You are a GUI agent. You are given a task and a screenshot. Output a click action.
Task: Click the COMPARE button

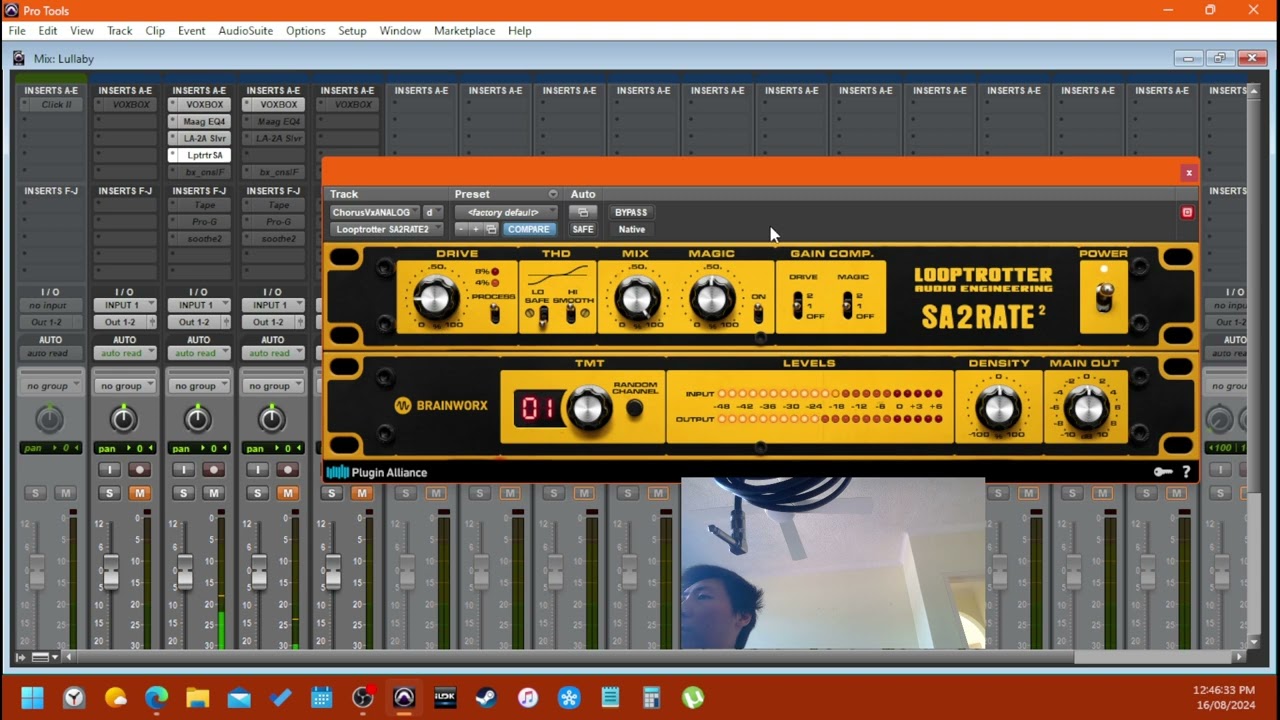coord(528,229)
